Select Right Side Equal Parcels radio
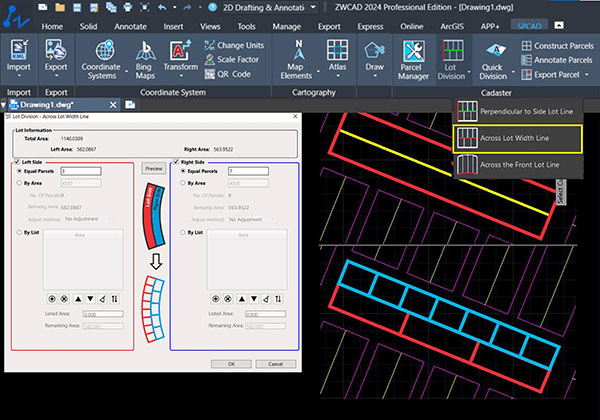 pyautogui.click(x=183, y=171)
